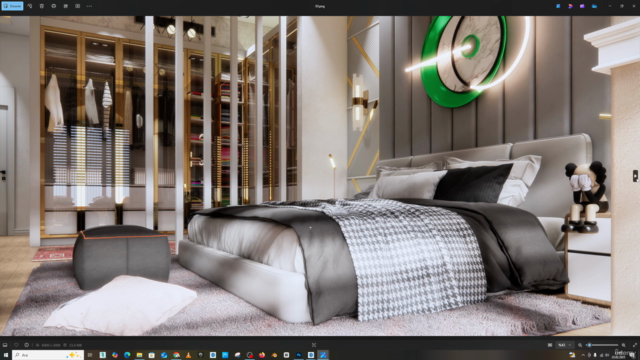The height and width of the screenshot is (360, 640).
Task: Open VLC media player from the taskbar
Action: (188, 355)
